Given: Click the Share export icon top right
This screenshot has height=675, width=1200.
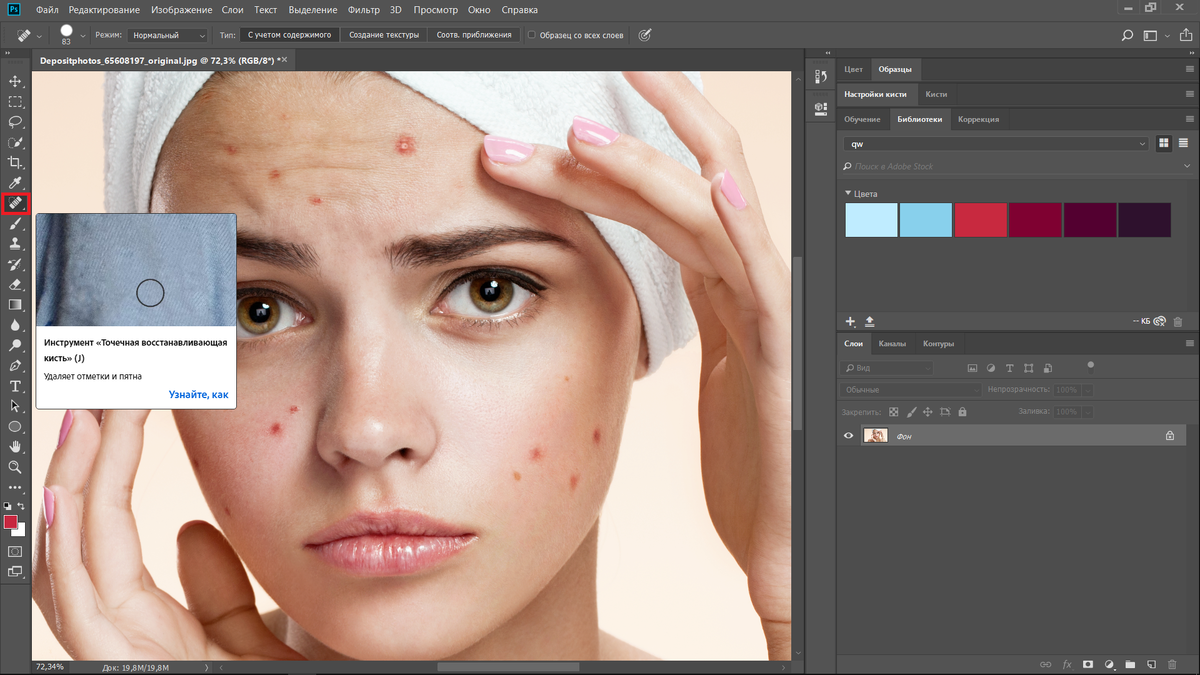Looking at the screenshot, I should [x=1184, y=35].
